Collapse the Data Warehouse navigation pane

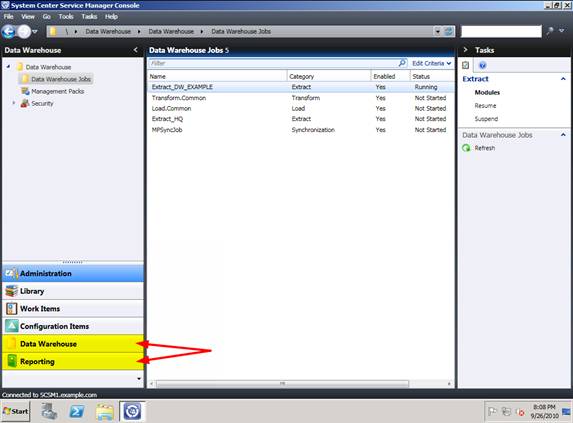click(x=136, y=50)
